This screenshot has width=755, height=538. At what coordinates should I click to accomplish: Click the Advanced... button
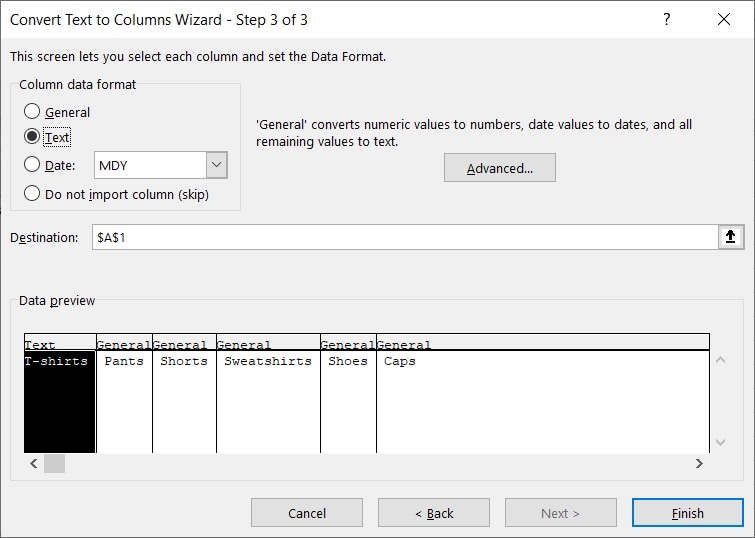500,168
